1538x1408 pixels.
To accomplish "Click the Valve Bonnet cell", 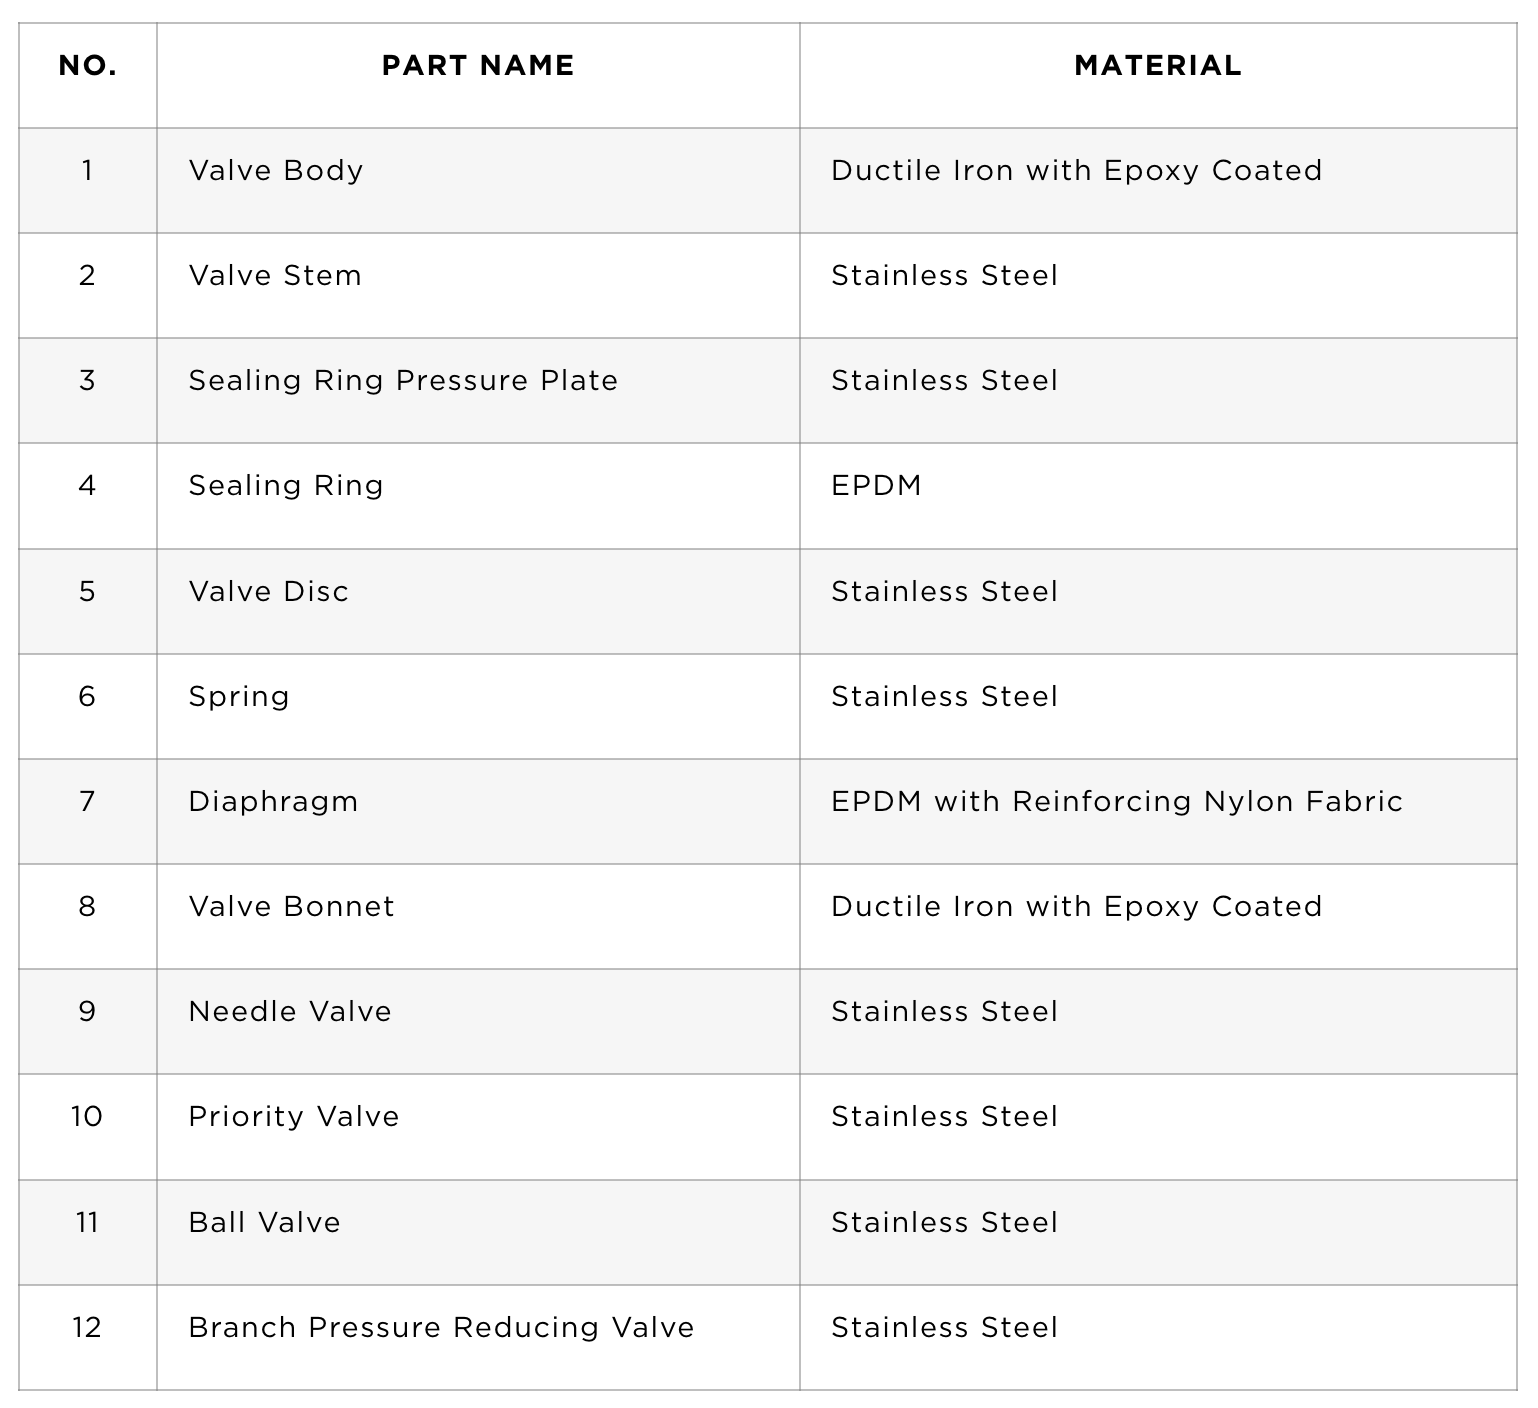I will point(478,916).
